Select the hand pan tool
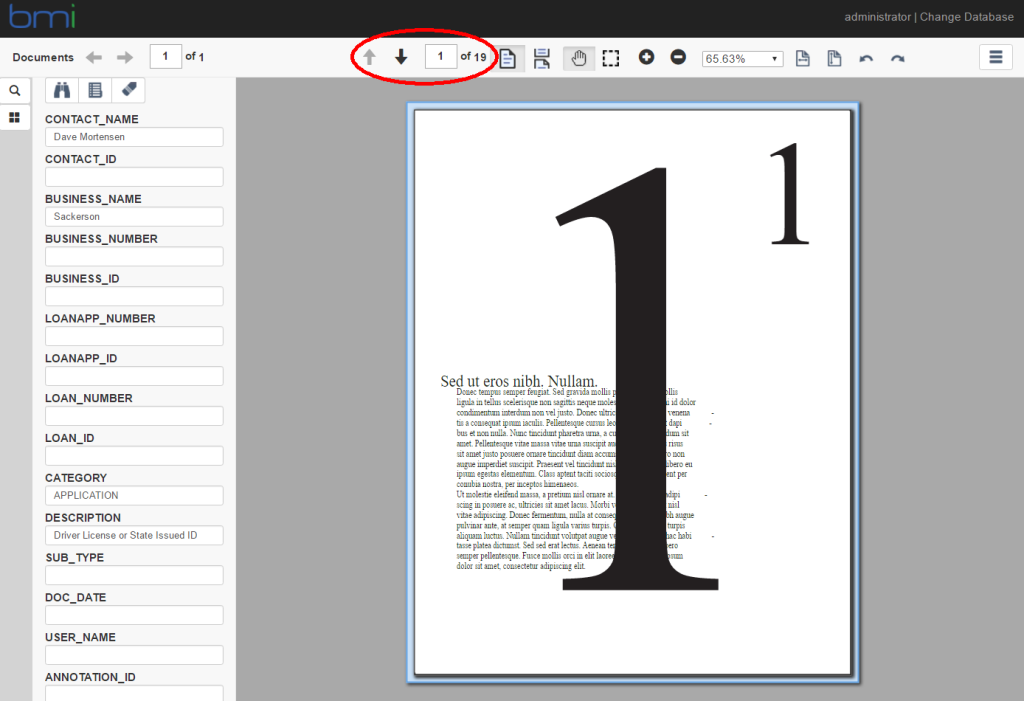 [578, 58]
